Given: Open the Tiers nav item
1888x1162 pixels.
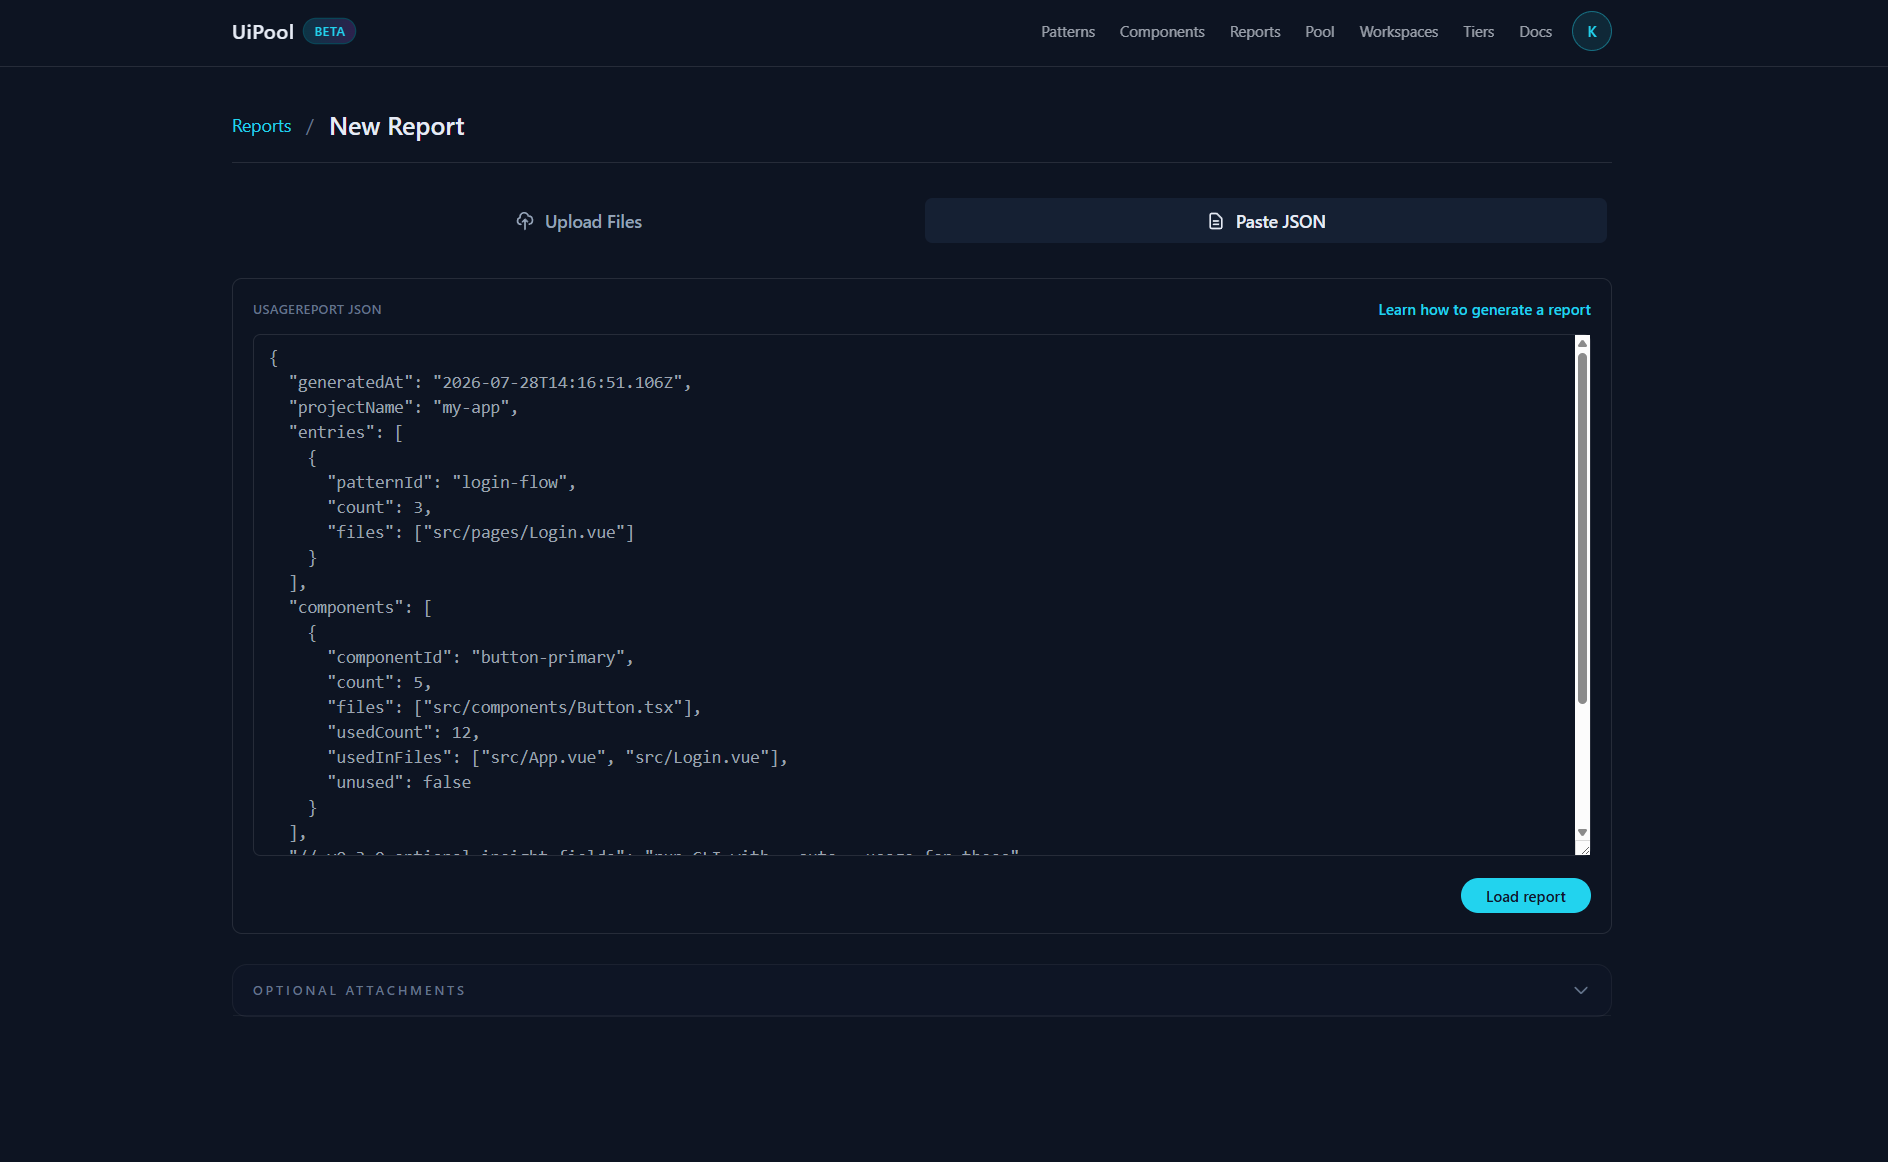Looking at the screenshot, I should click(1478, 32).
